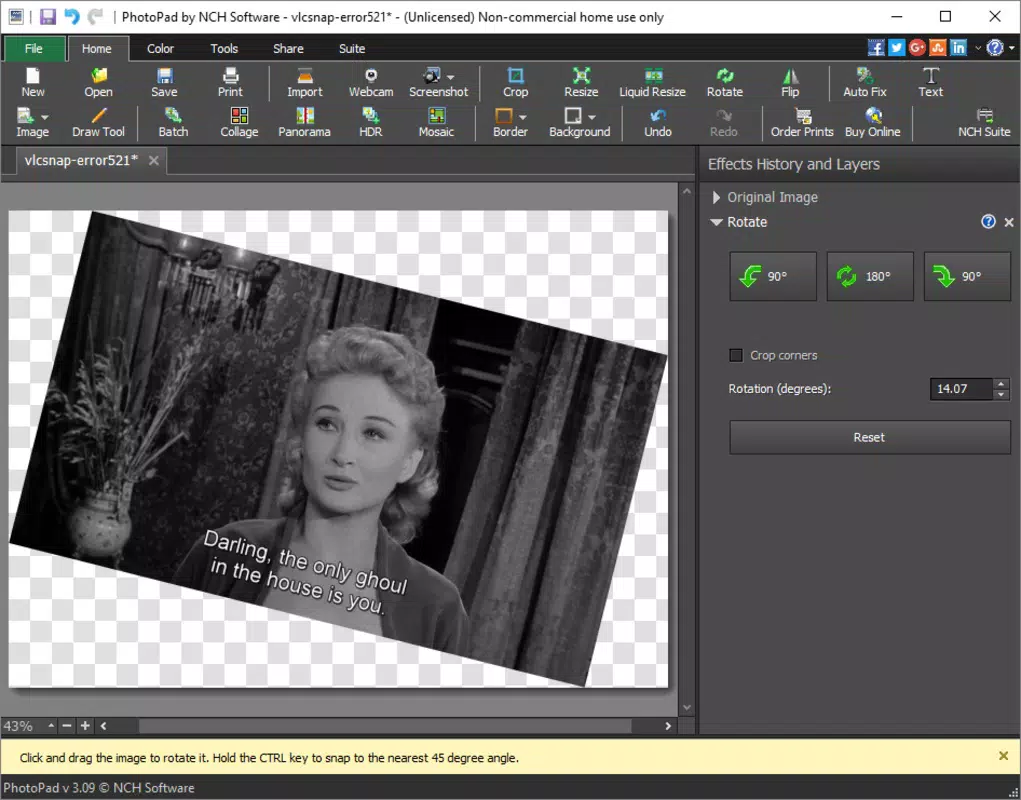This screenshot has height=800, width=1021.
Task: Select the Draw Tool
Action: pyautogui.click(x=98, y=122)
